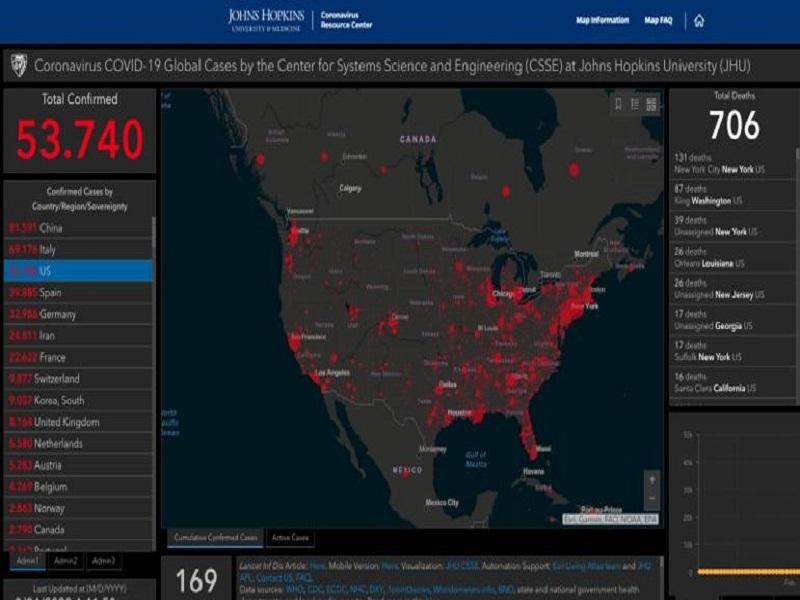This screenshot has height=600, width=800.
Task: Select the highlighted US row
Action: [x=78, y=271]
